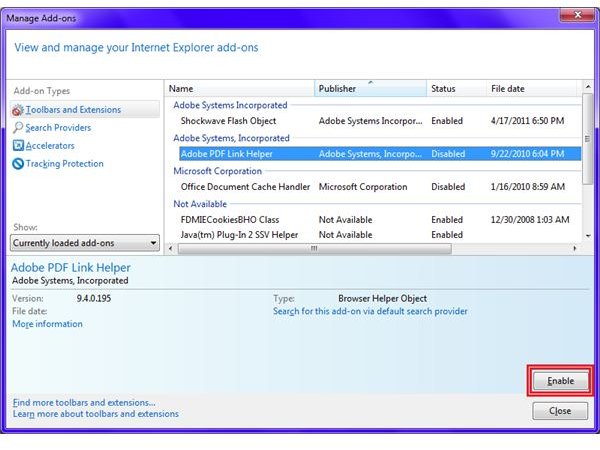Click the Not Available group header
The image size is (600, 450).
click(x=200, y=204)
